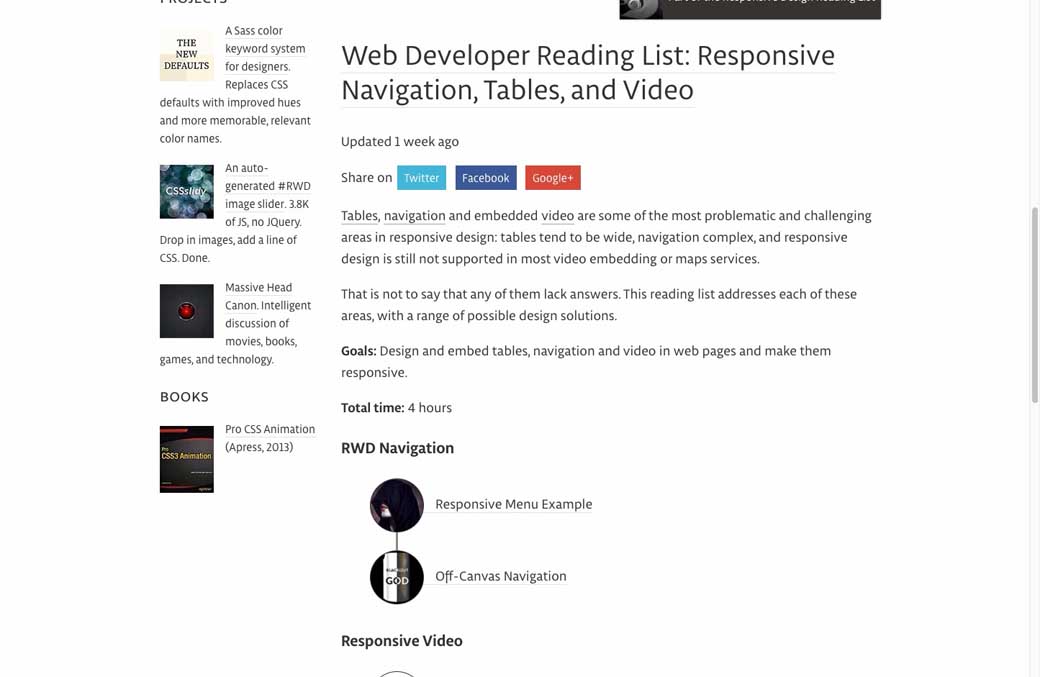Open the auto-generated #RWD image slider link
This screenshot has width=1040, height=677.
click(267, 186)
